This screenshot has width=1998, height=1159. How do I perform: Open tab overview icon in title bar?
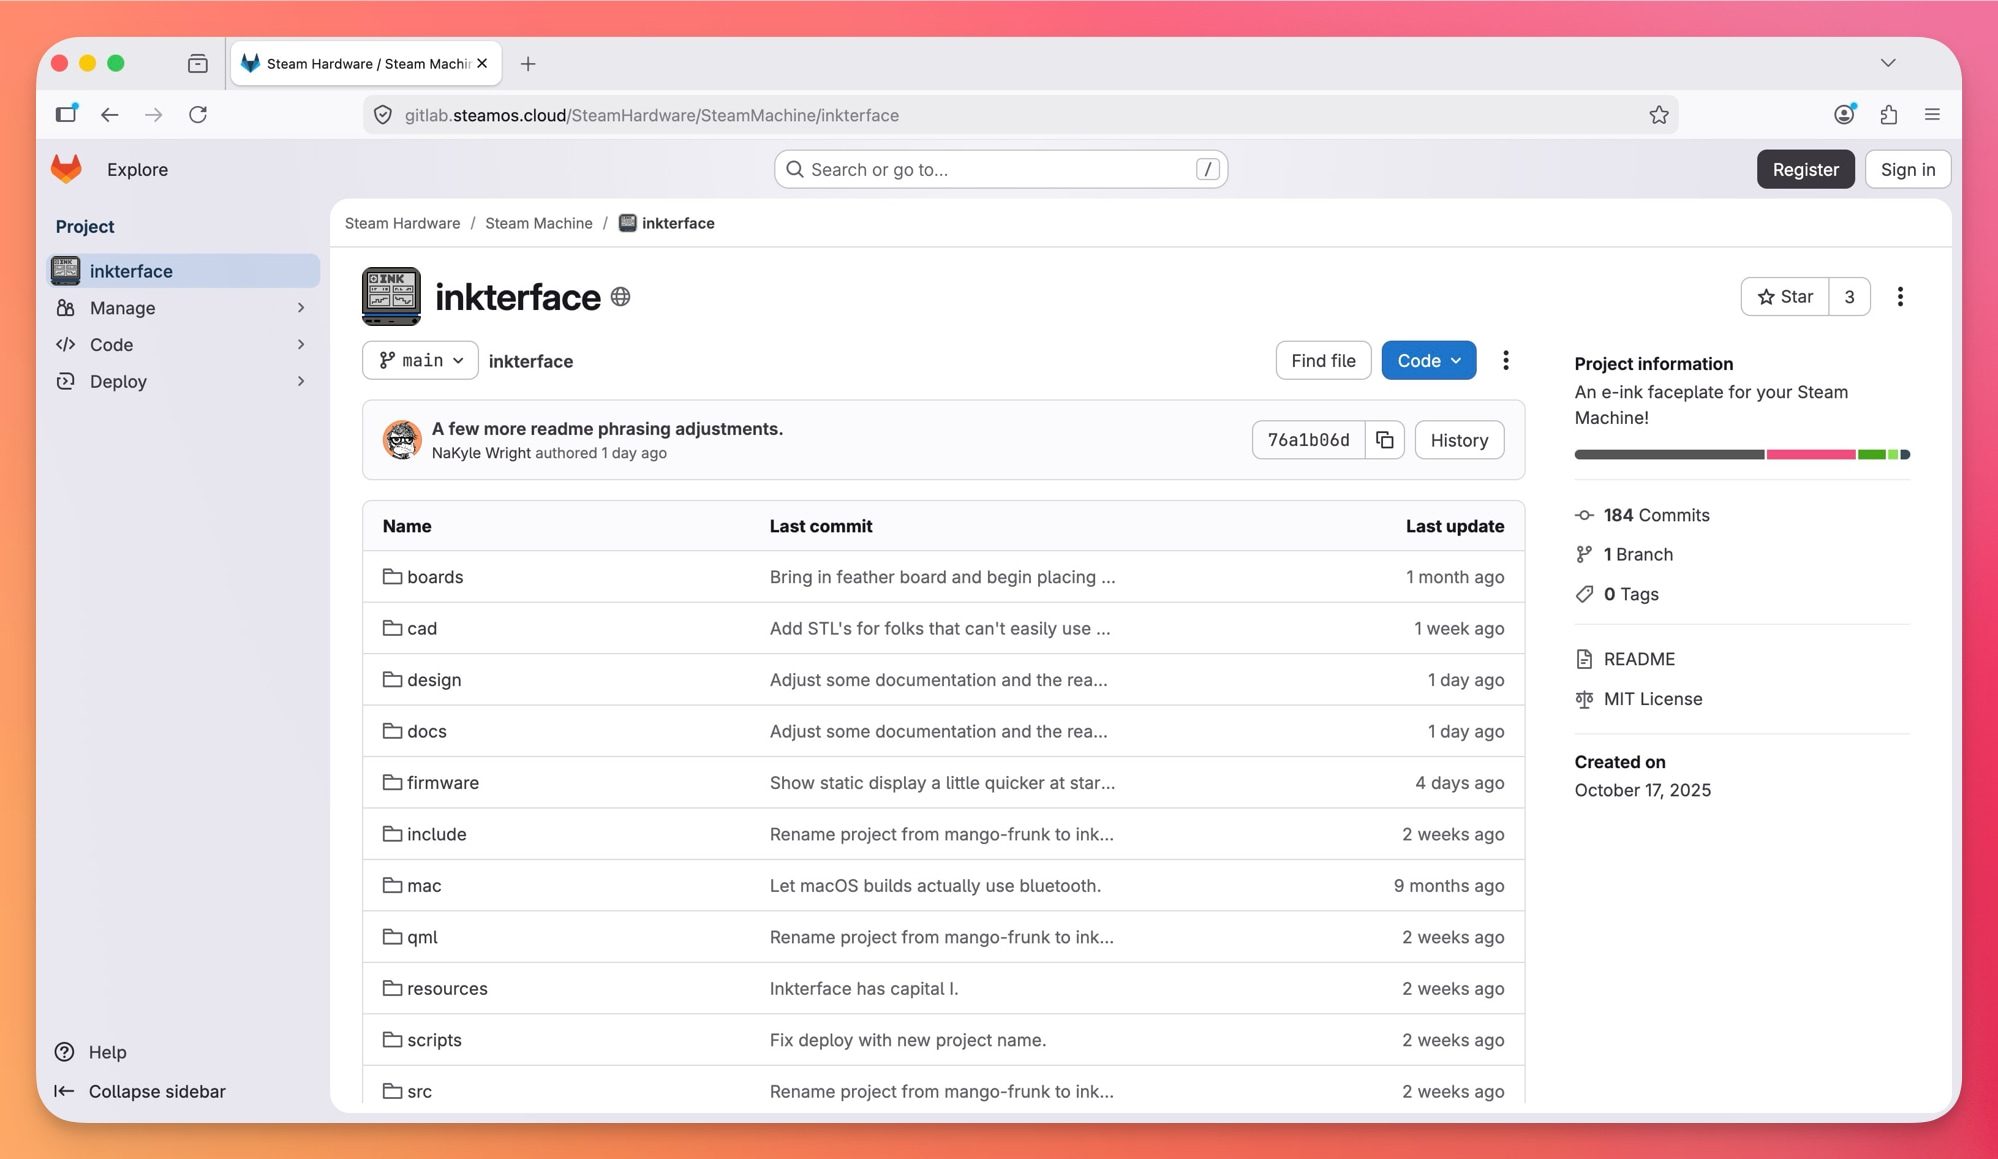(198, 64)
